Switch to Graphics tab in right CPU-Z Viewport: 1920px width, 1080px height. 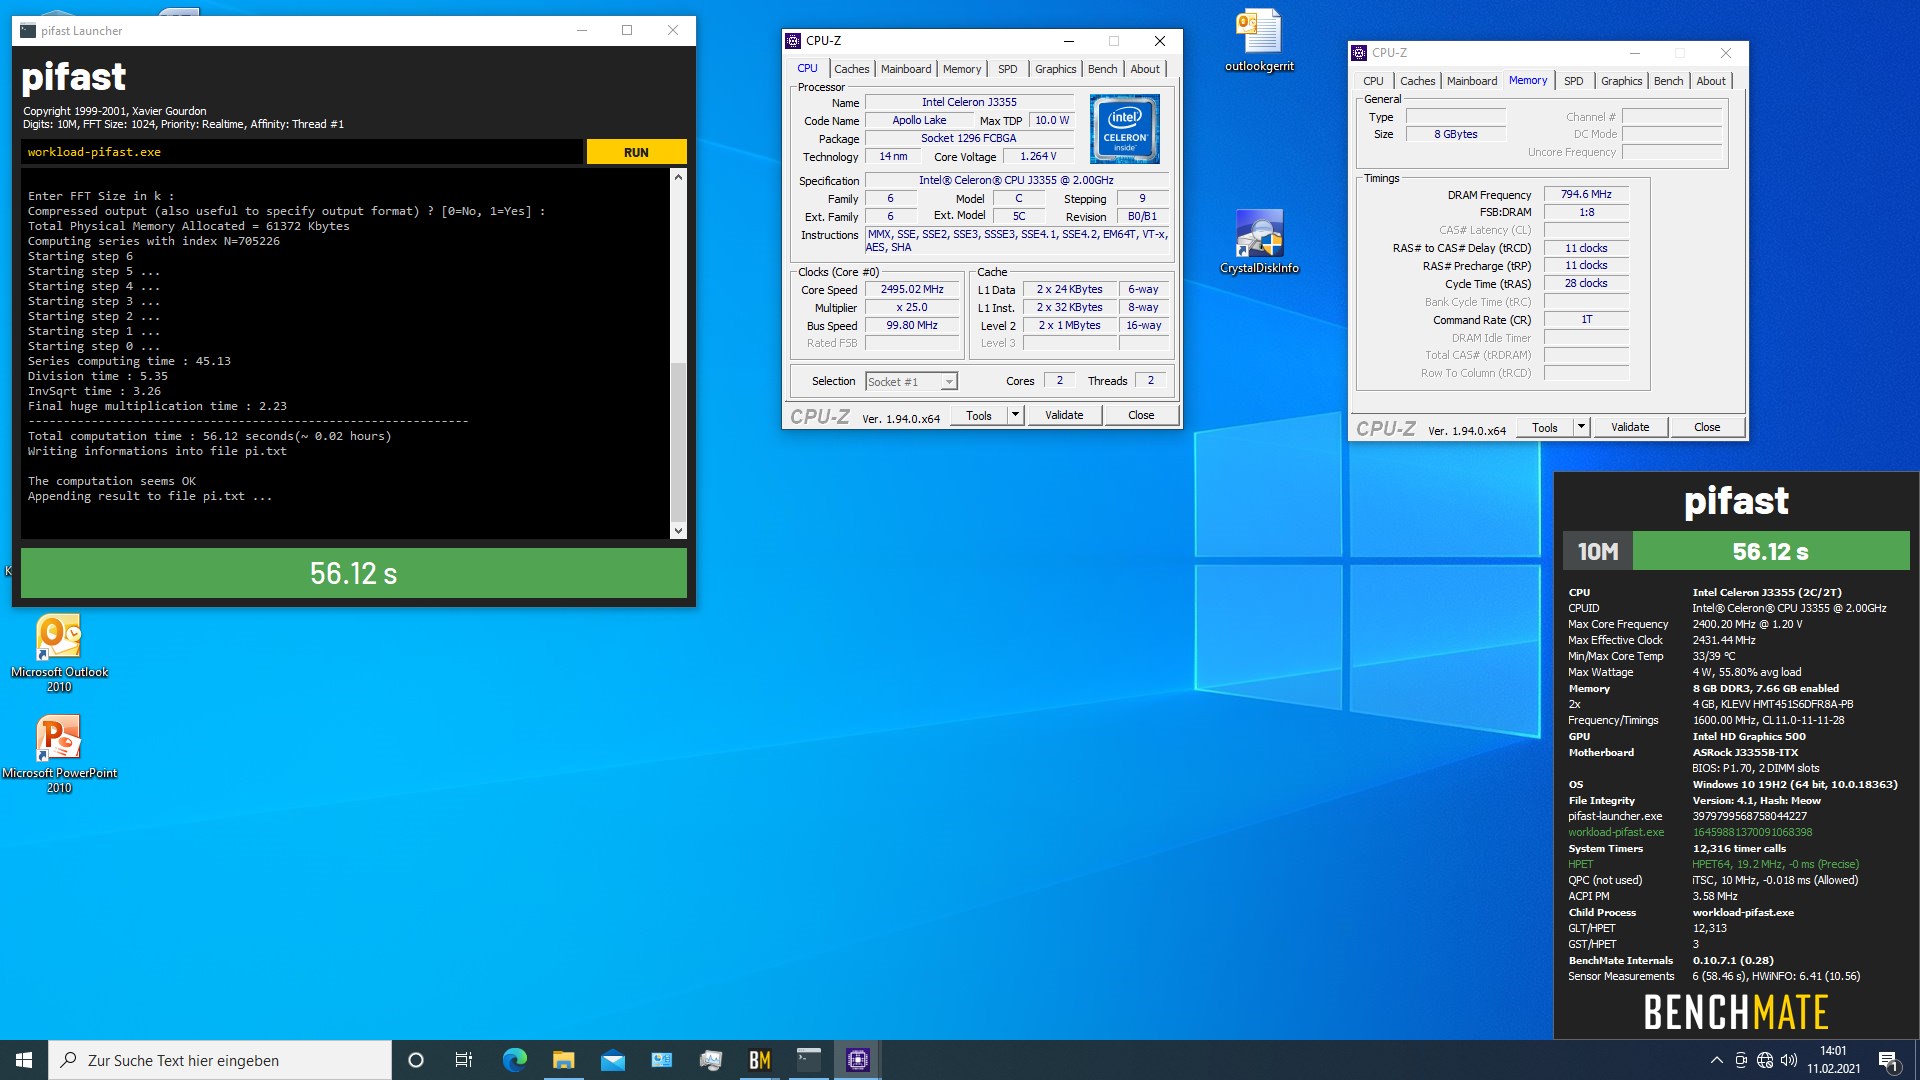point(1622,81)
